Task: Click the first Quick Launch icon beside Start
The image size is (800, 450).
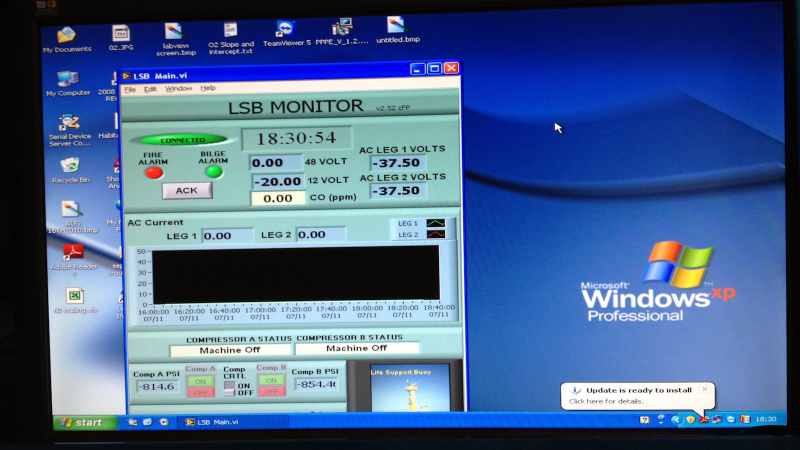Action: coord(132,422)
